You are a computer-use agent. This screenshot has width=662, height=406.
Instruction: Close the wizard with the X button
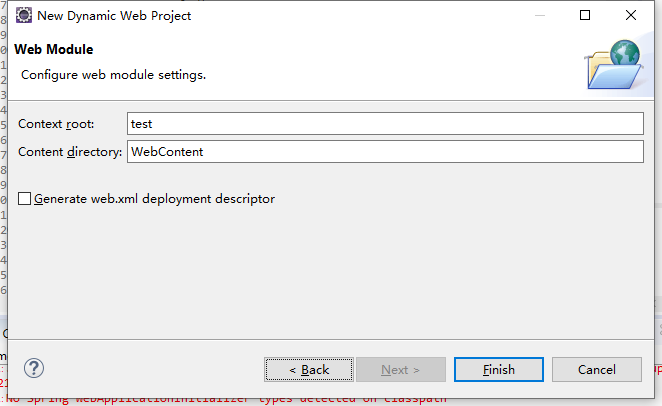click(631, 15)
